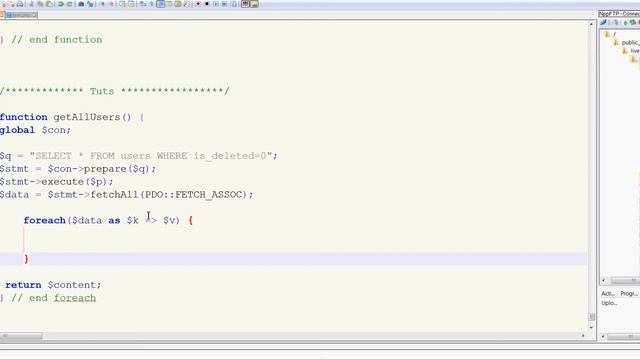Viewport: 640px width, 360px height.
Task: Toggle synchronized horizontal scrolling icon
Action: tap(131, 4)
